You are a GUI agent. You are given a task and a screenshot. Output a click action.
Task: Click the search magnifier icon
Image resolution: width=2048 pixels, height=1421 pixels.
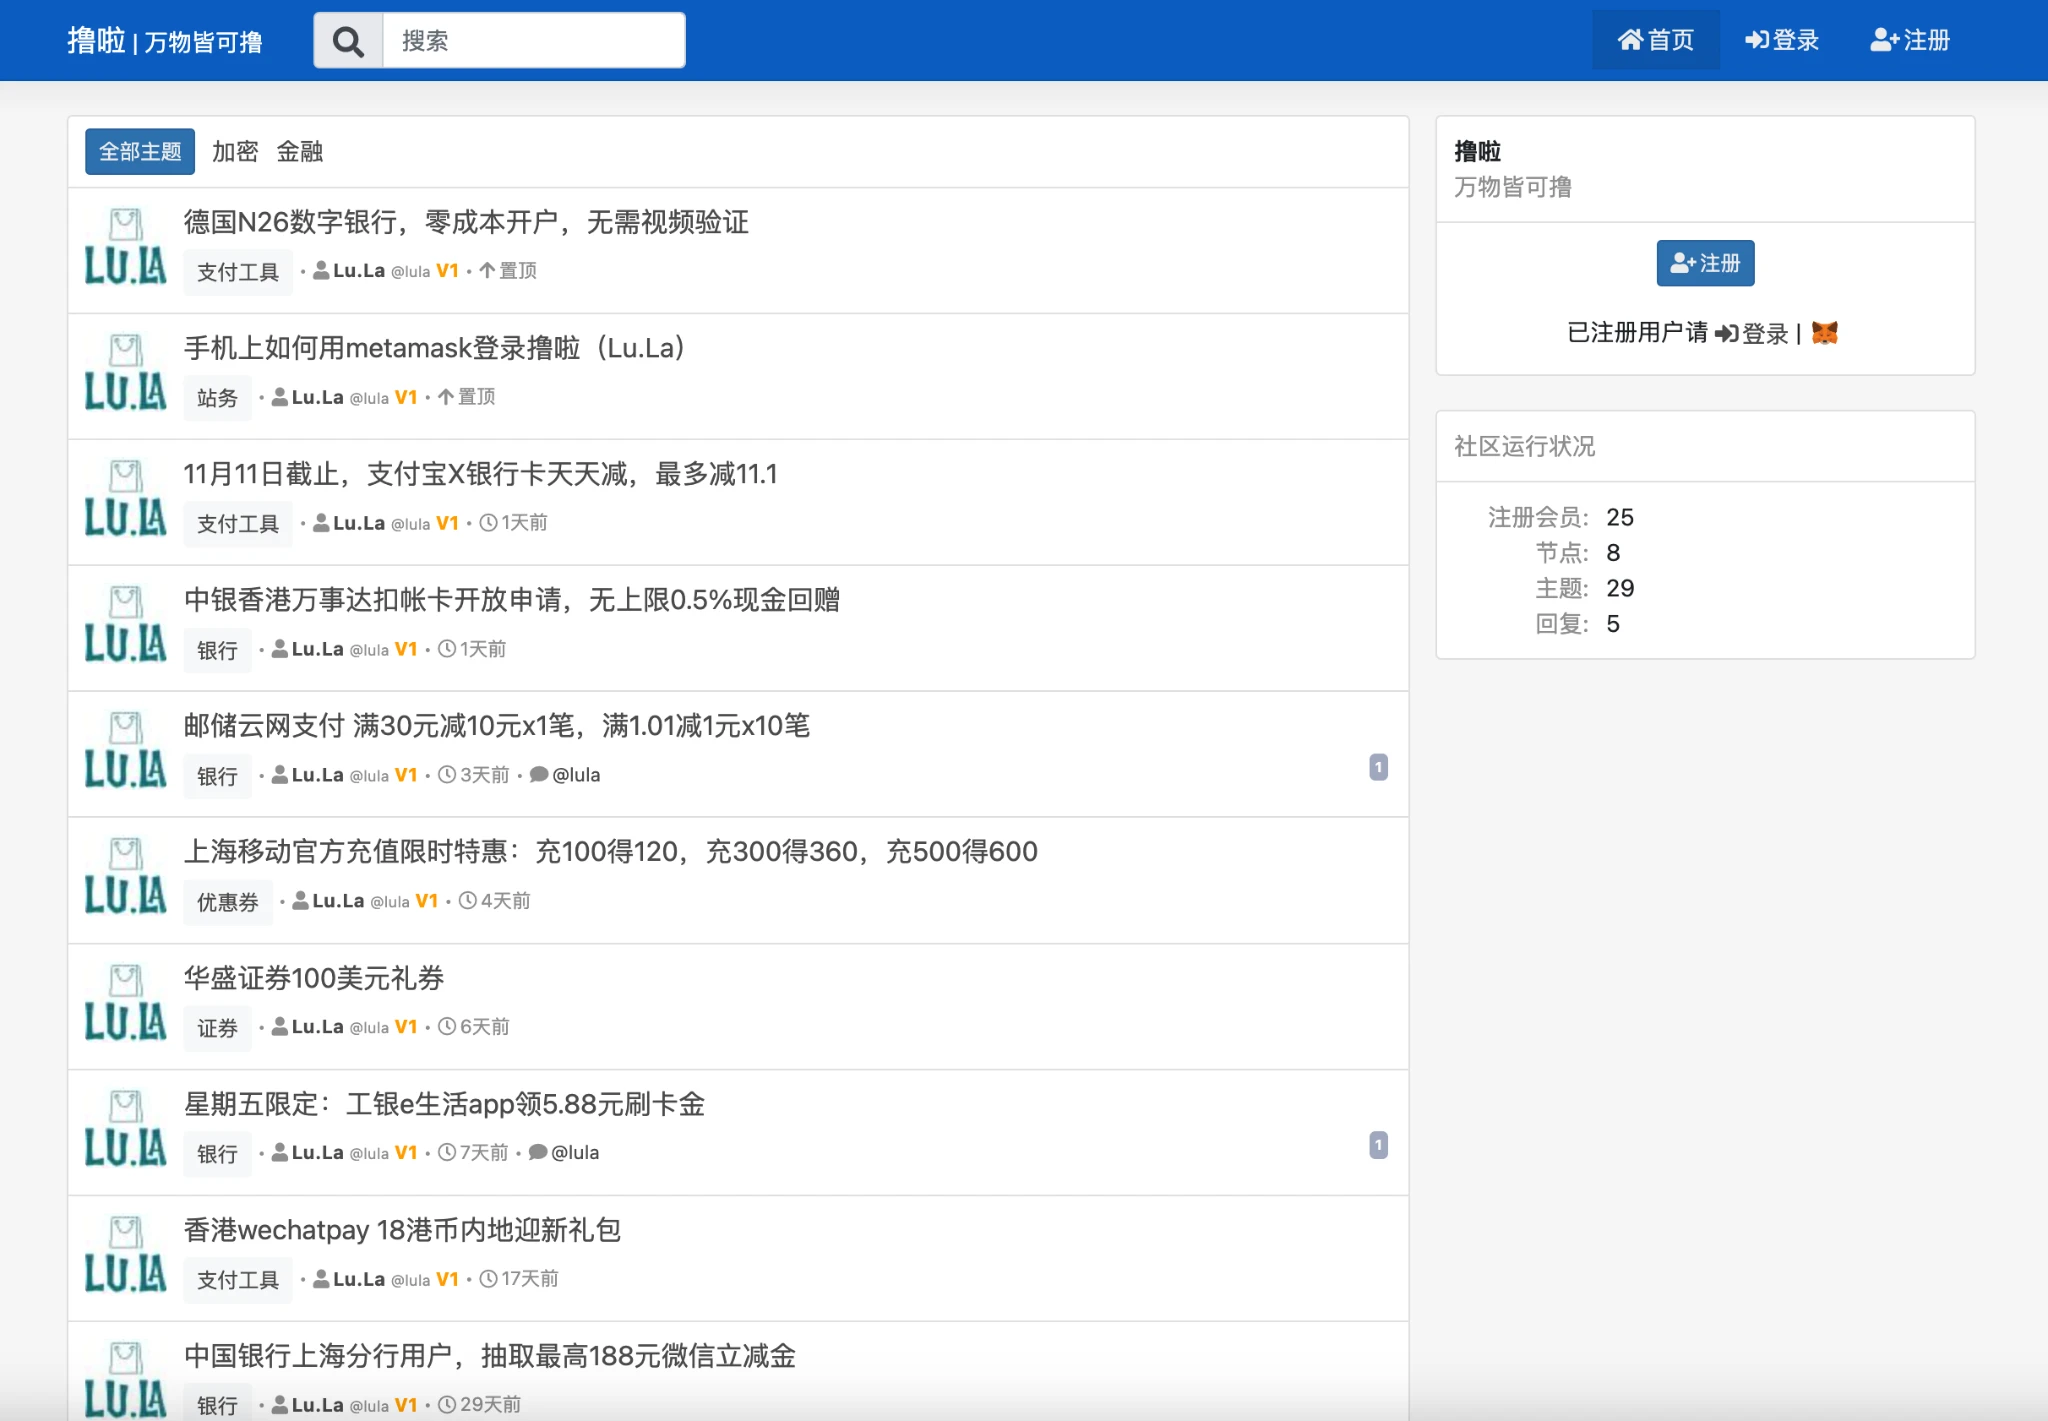348,41
